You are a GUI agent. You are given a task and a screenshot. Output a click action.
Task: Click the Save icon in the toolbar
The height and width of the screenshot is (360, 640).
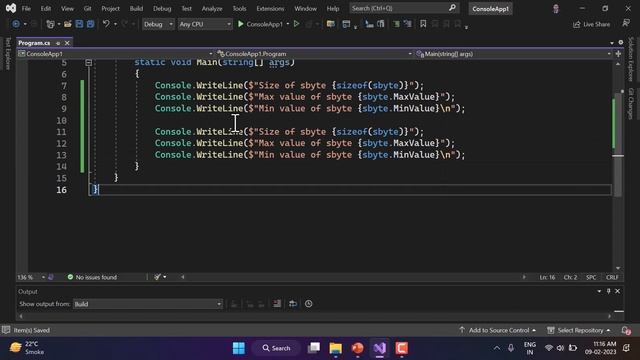(x=79, y=24)
